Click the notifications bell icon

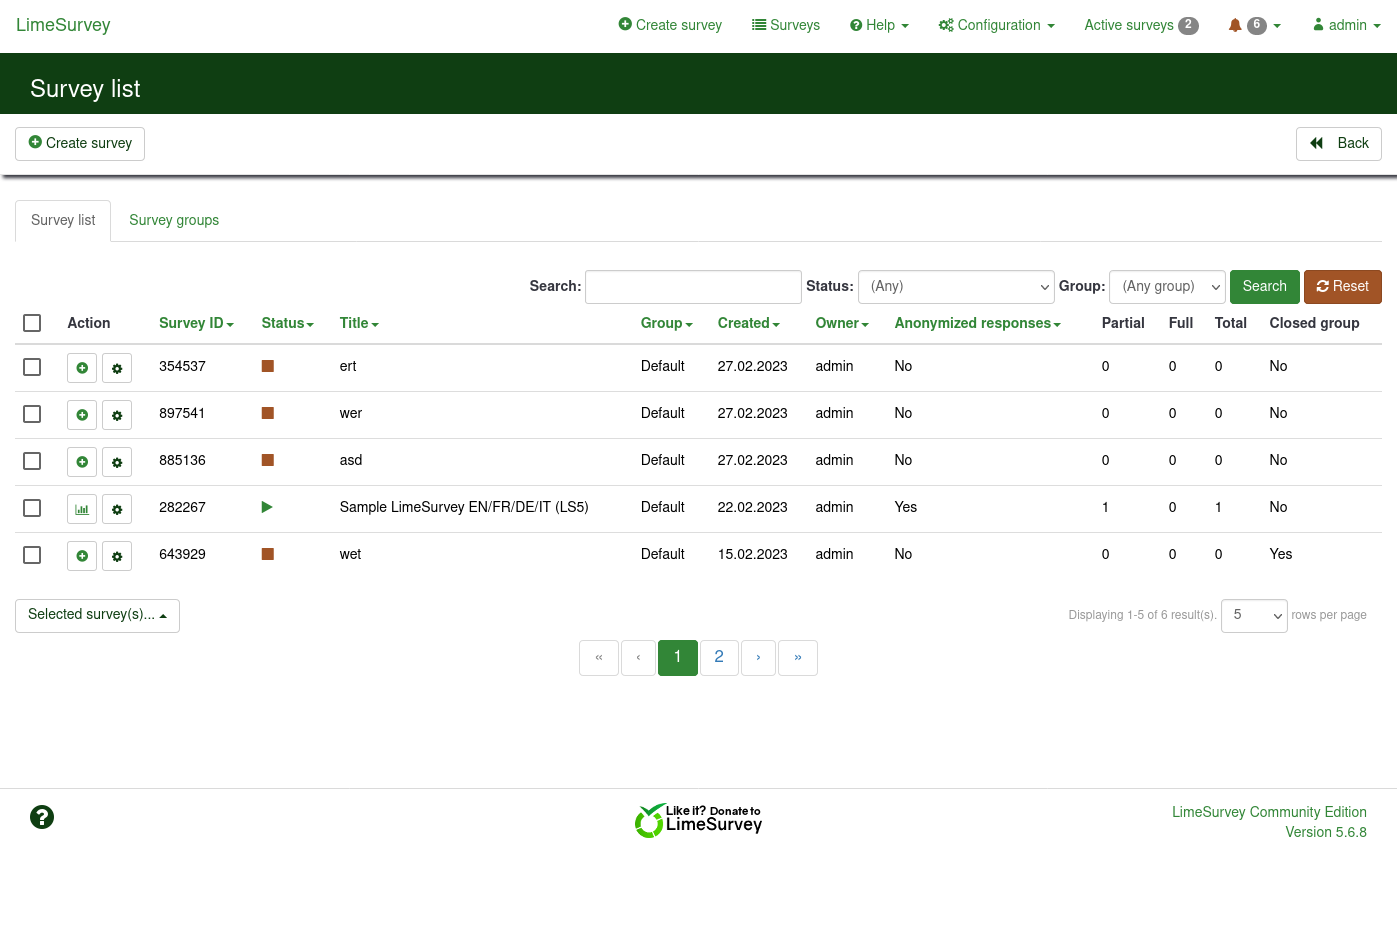pos(1235,26)
